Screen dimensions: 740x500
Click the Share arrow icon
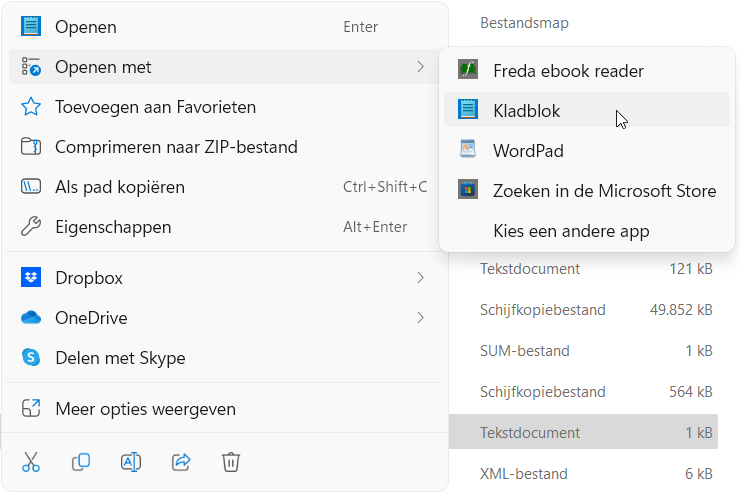pyautogui.click(x=181, y=462)
